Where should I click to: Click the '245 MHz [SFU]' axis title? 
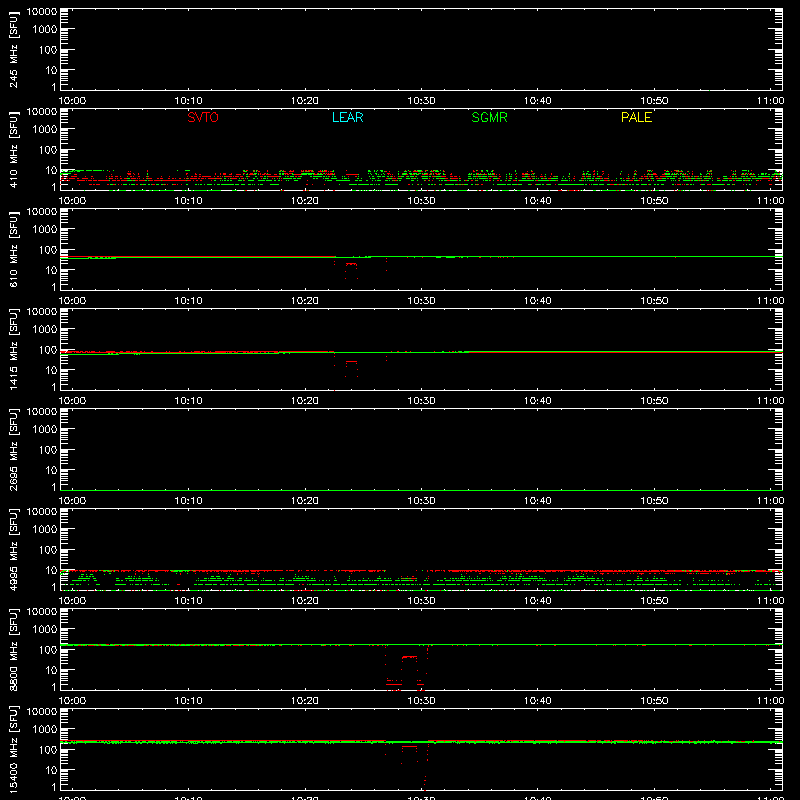click(14, 49)
